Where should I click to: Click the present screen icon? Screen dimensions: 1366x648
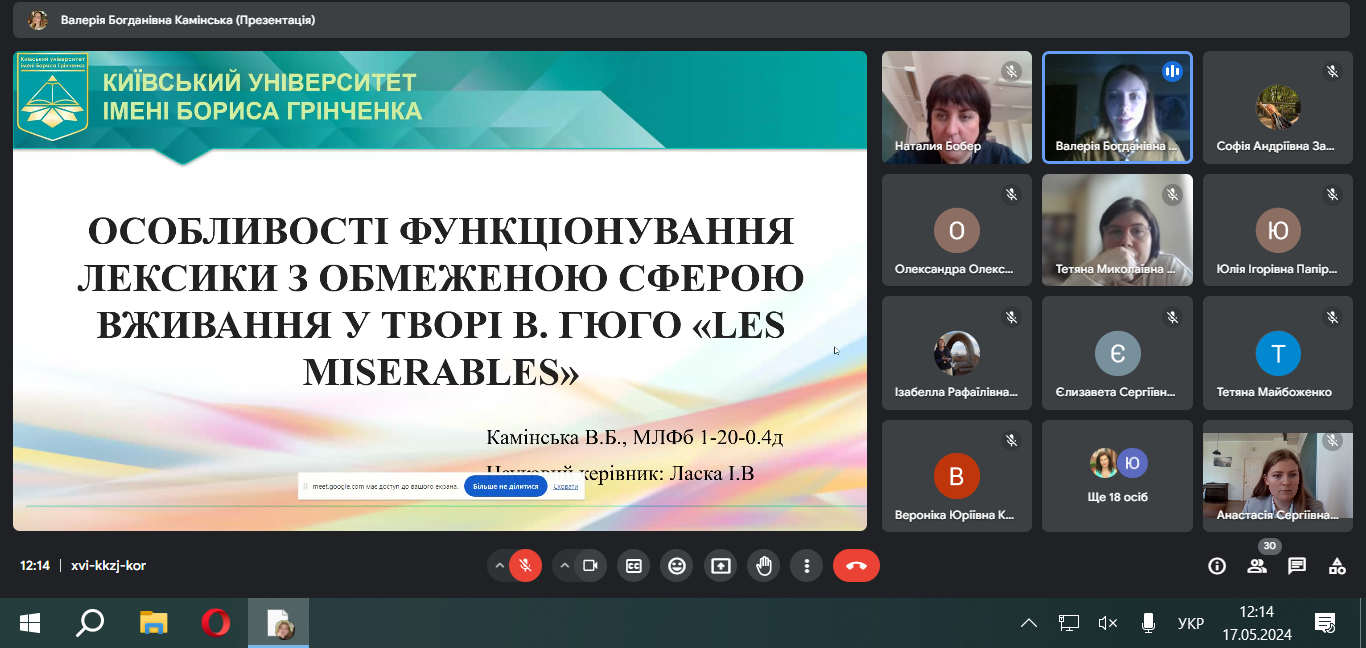pyautogui.click(x=719, y=565)
